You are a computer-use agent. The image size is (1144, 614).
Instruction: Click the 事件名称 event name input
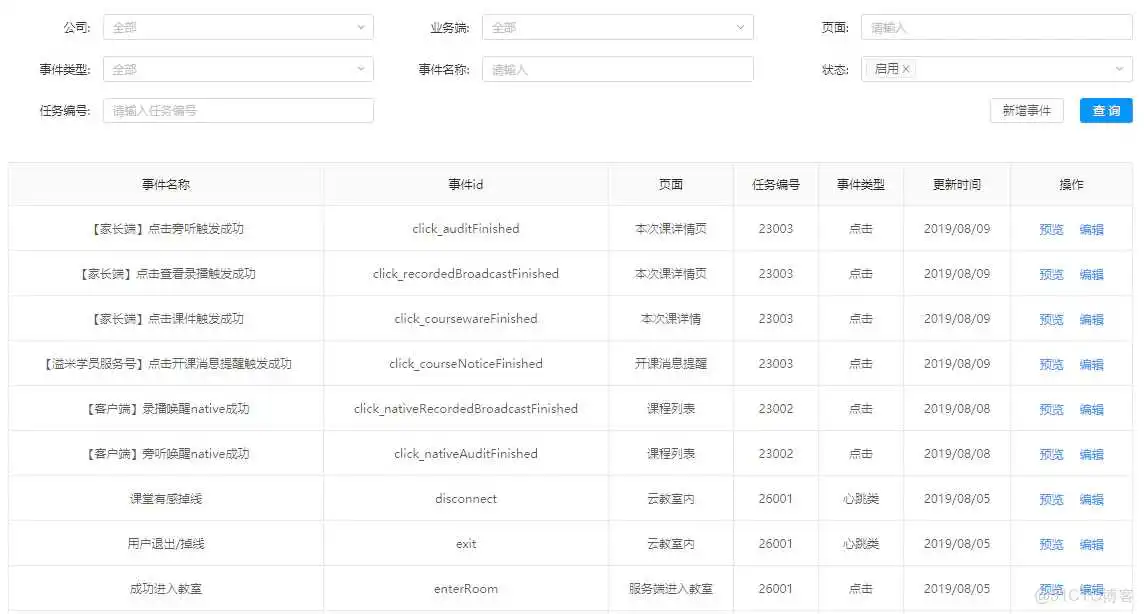coord(617,69)
